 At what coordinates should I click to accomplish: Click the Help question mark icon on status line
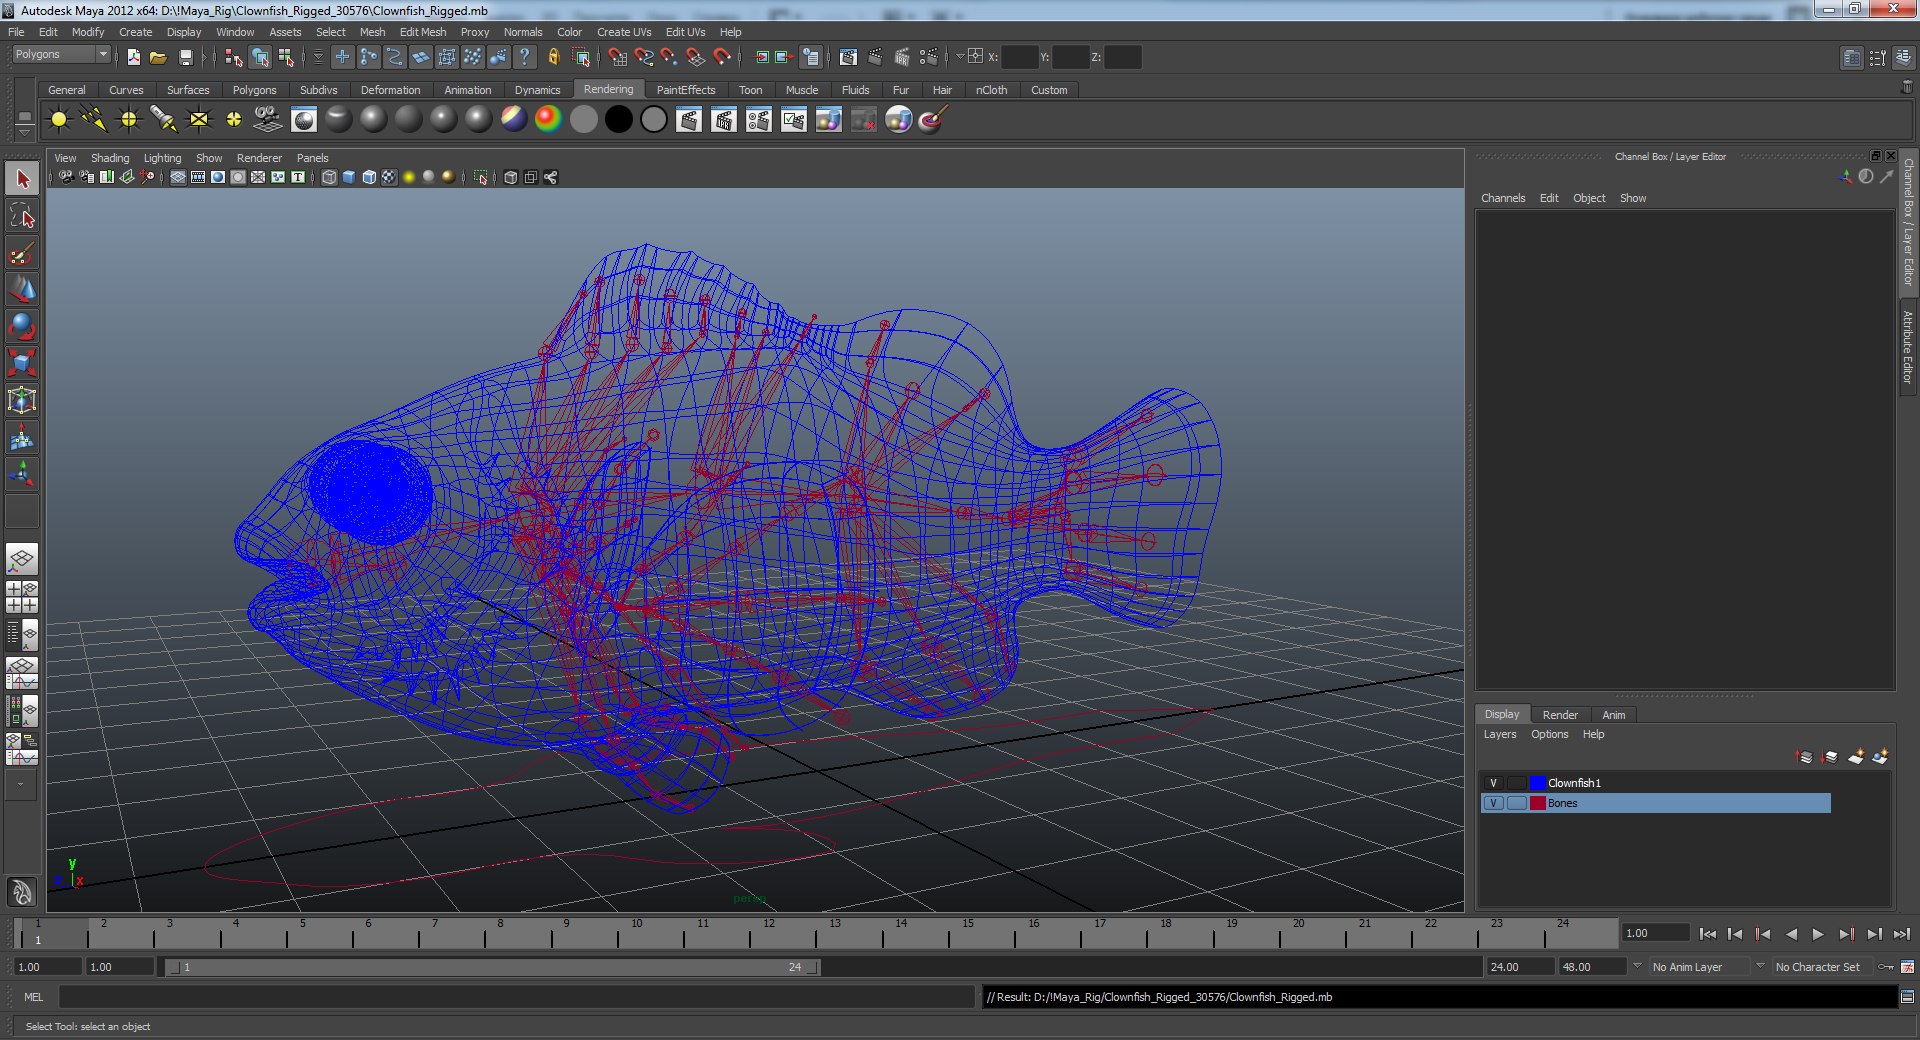click(x=524, y=57)
